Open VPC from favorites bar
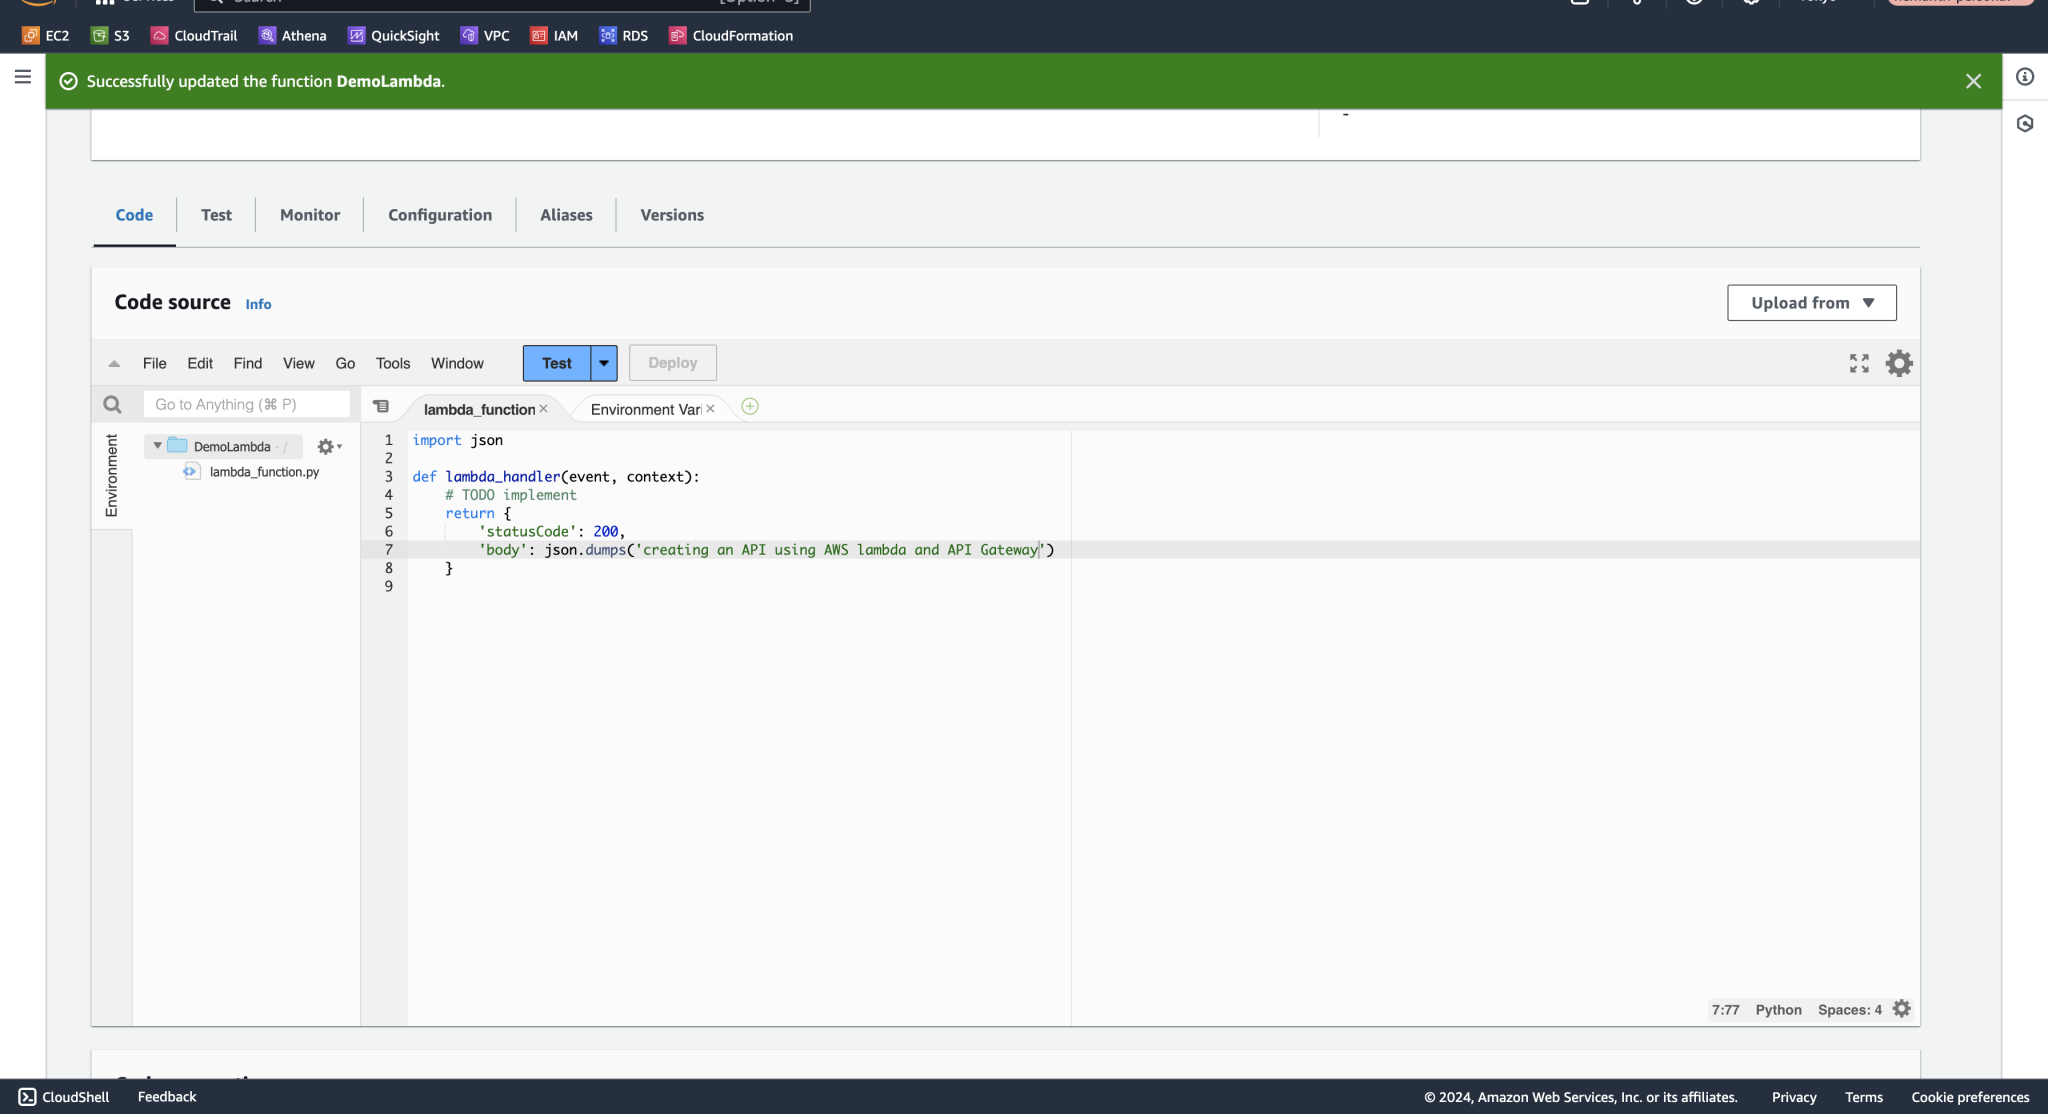 click(485, 35)
